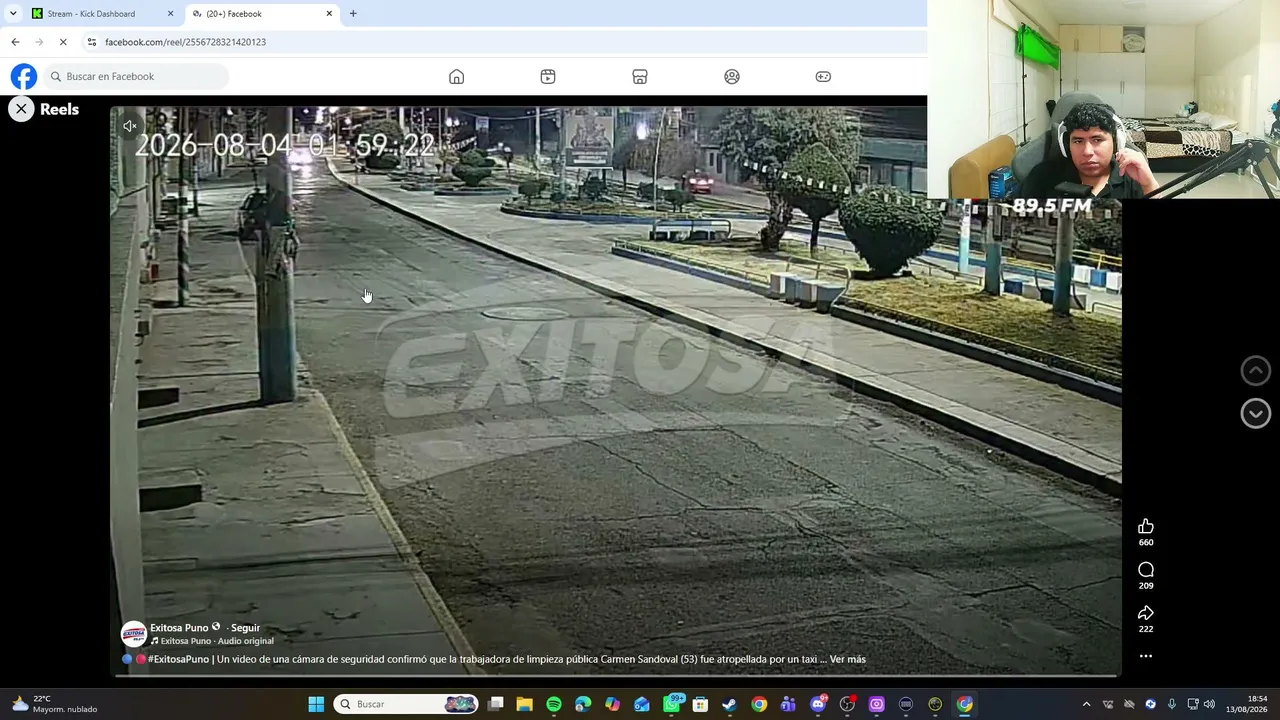Screen dimensions: 1280x720
Task: Follow Exitosa Puno with Seguir
Action: point(245,628)
